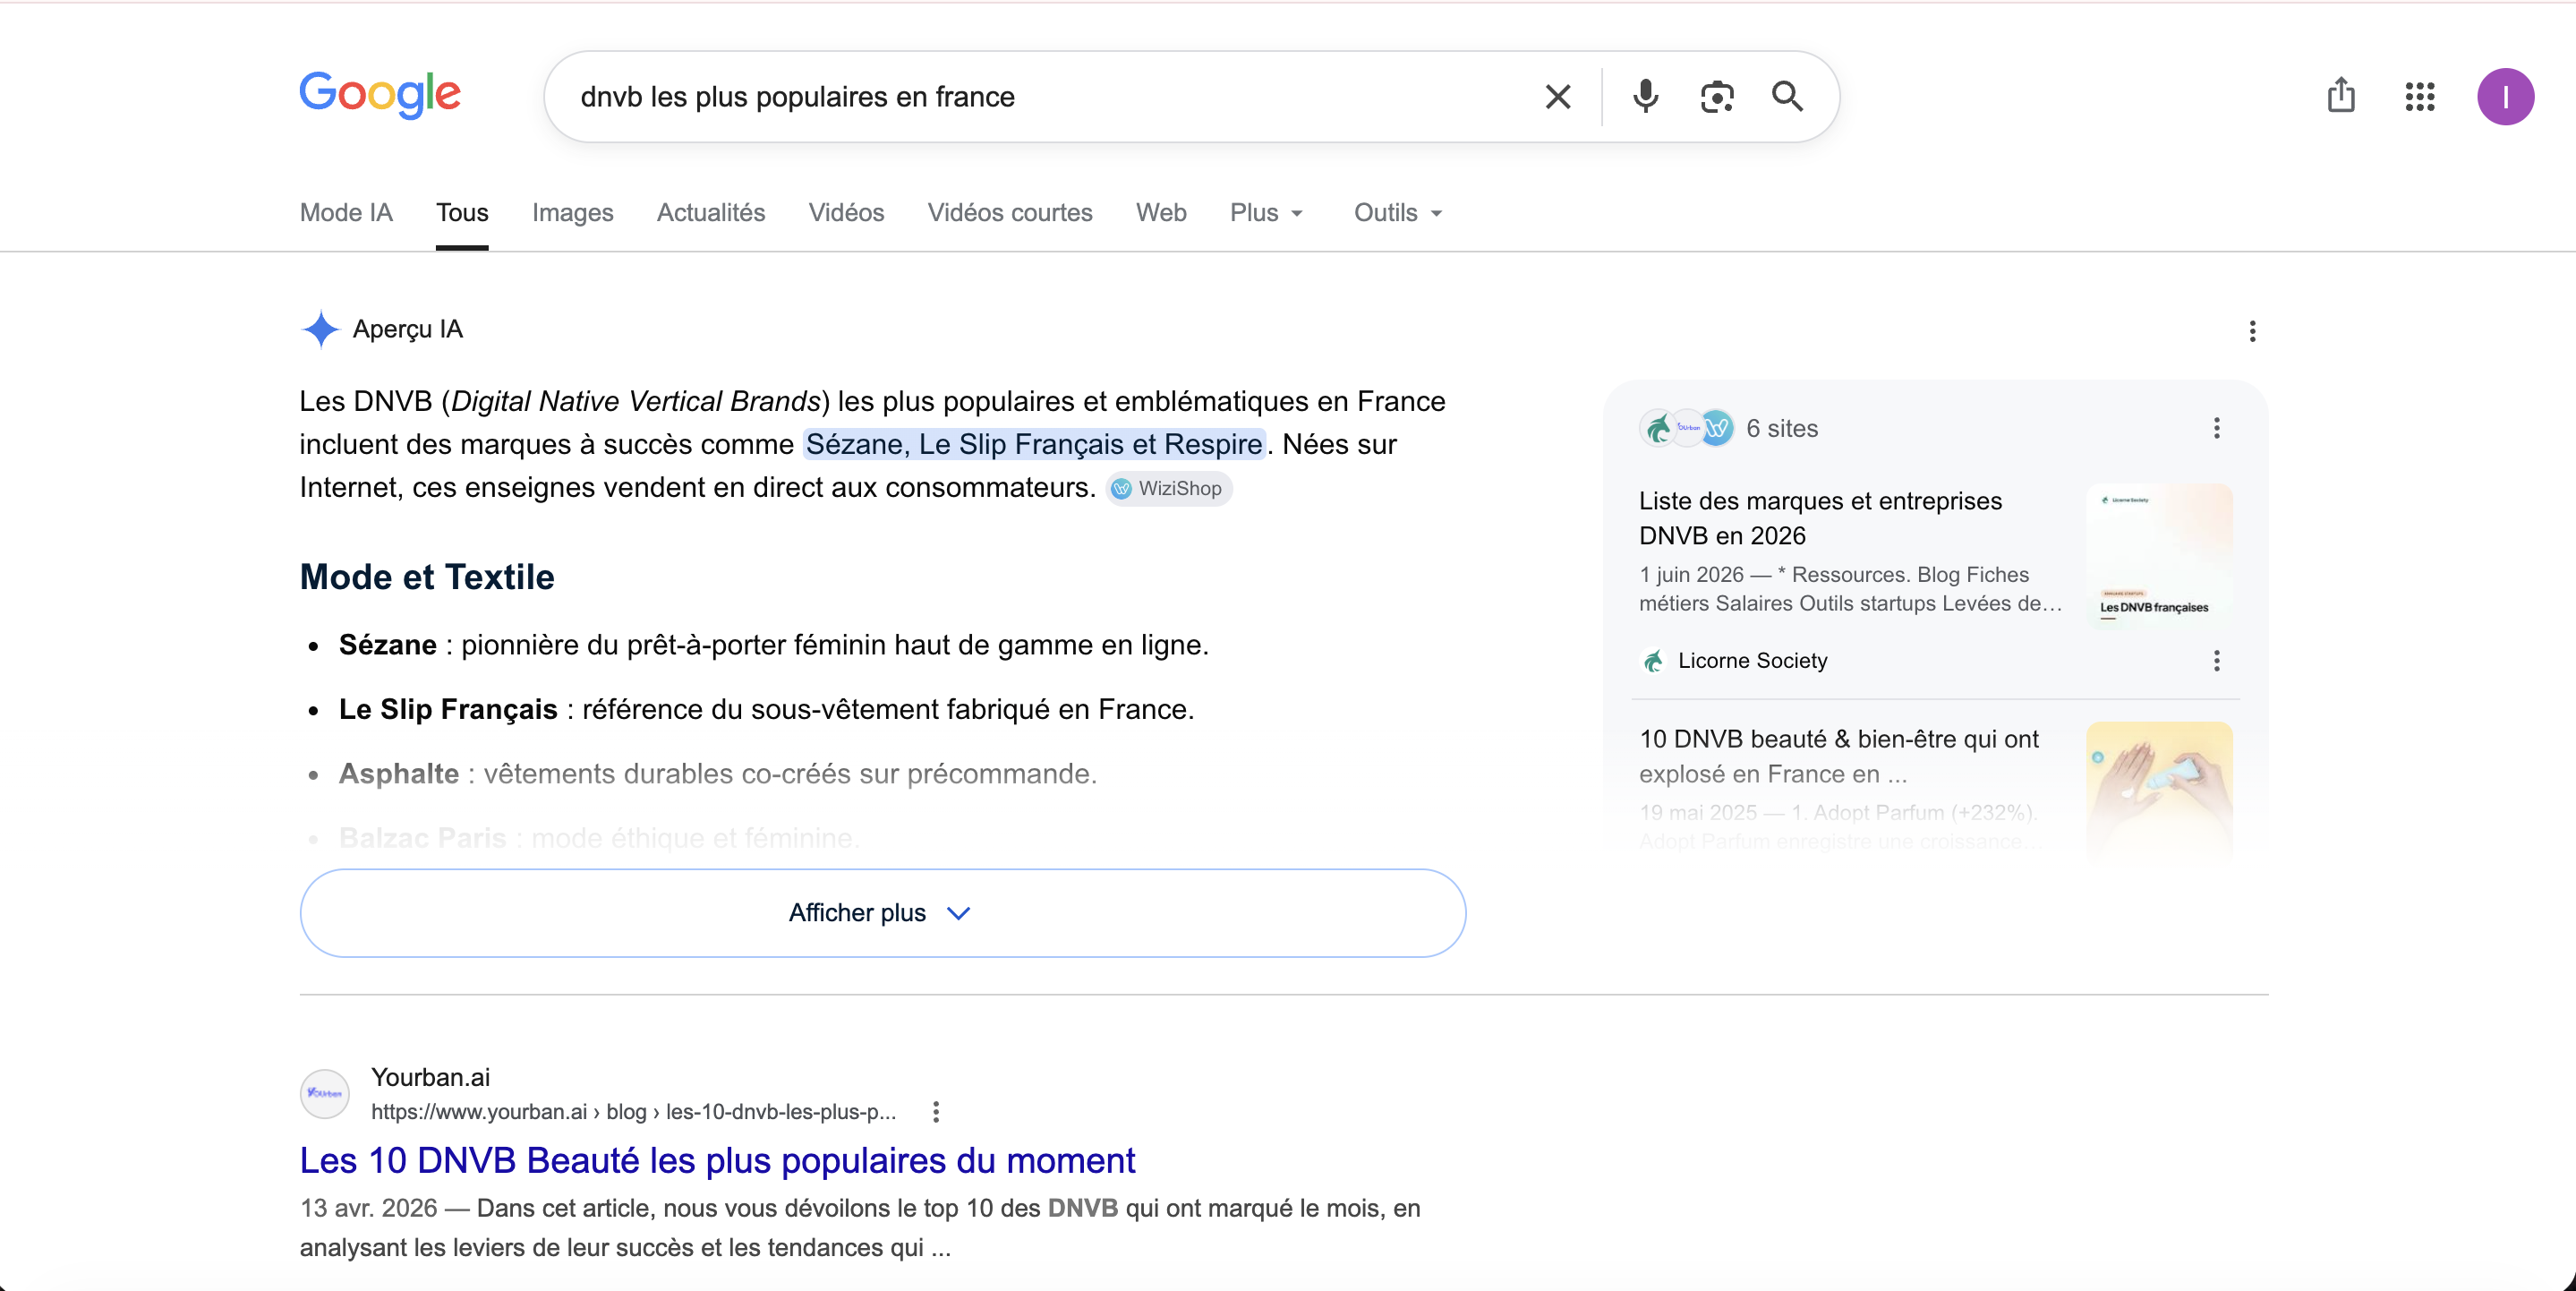This screenshot has width=2576, height=1291.
Task: Open options for Licorne Society source
Action: pos(2216,660)
